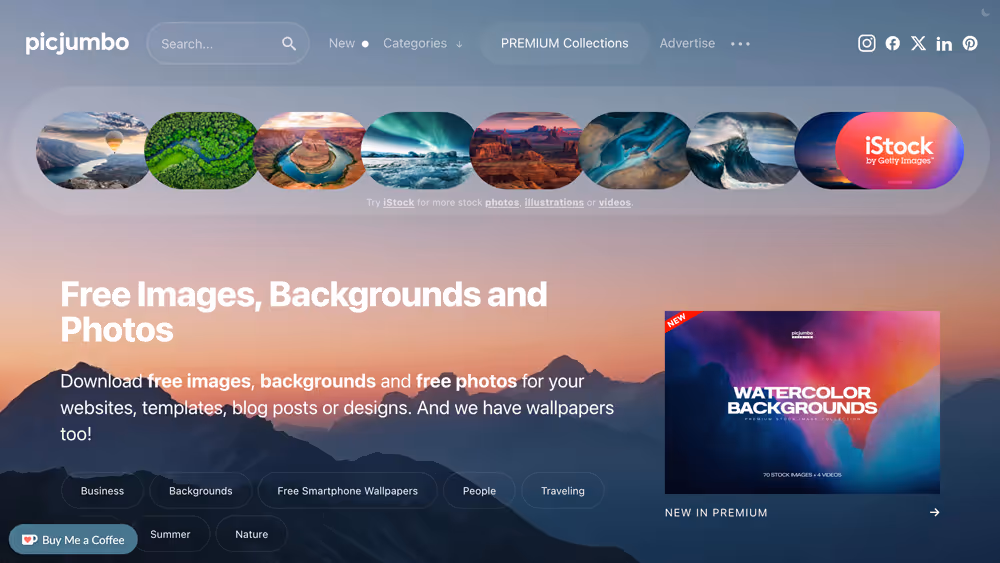Select the Traveling tag

[562, 490]
